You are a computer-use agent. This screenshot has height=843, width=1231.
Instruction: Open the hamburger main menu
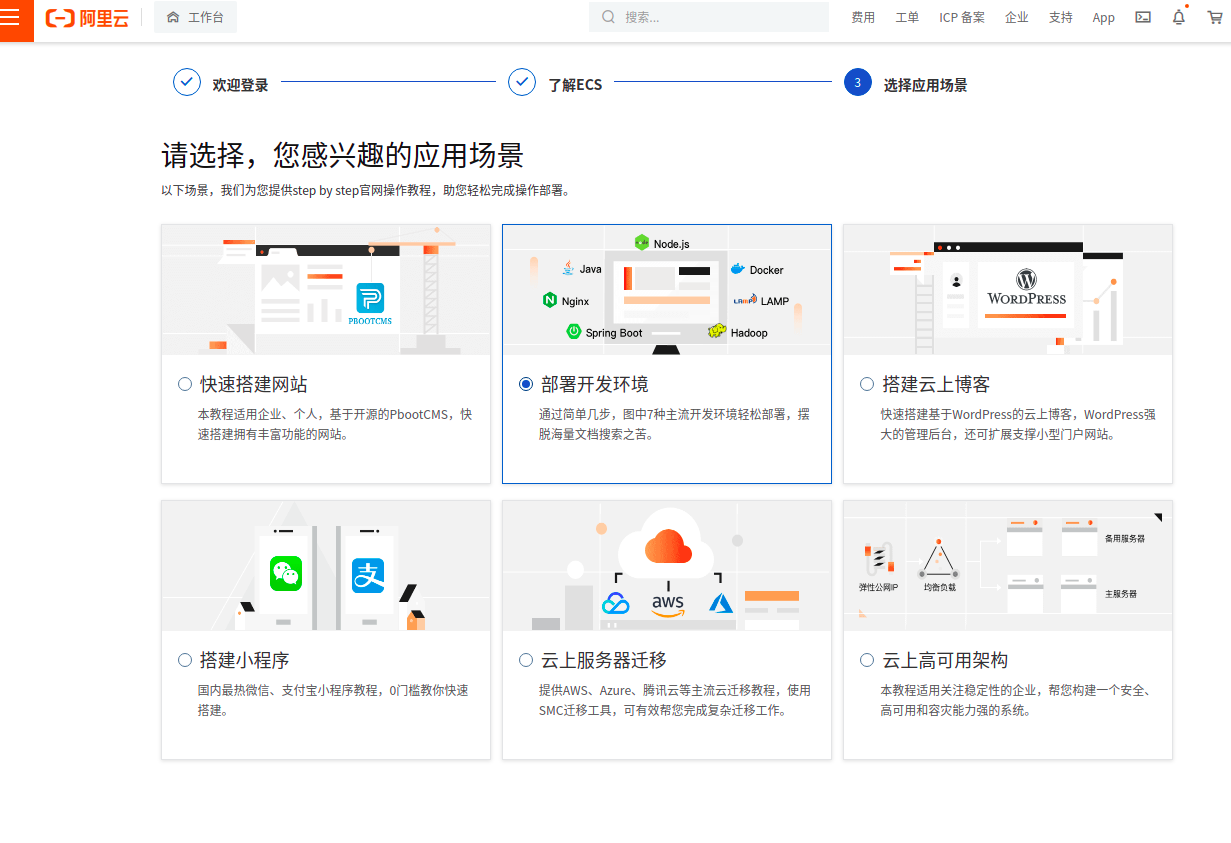[x=11, y=17]
